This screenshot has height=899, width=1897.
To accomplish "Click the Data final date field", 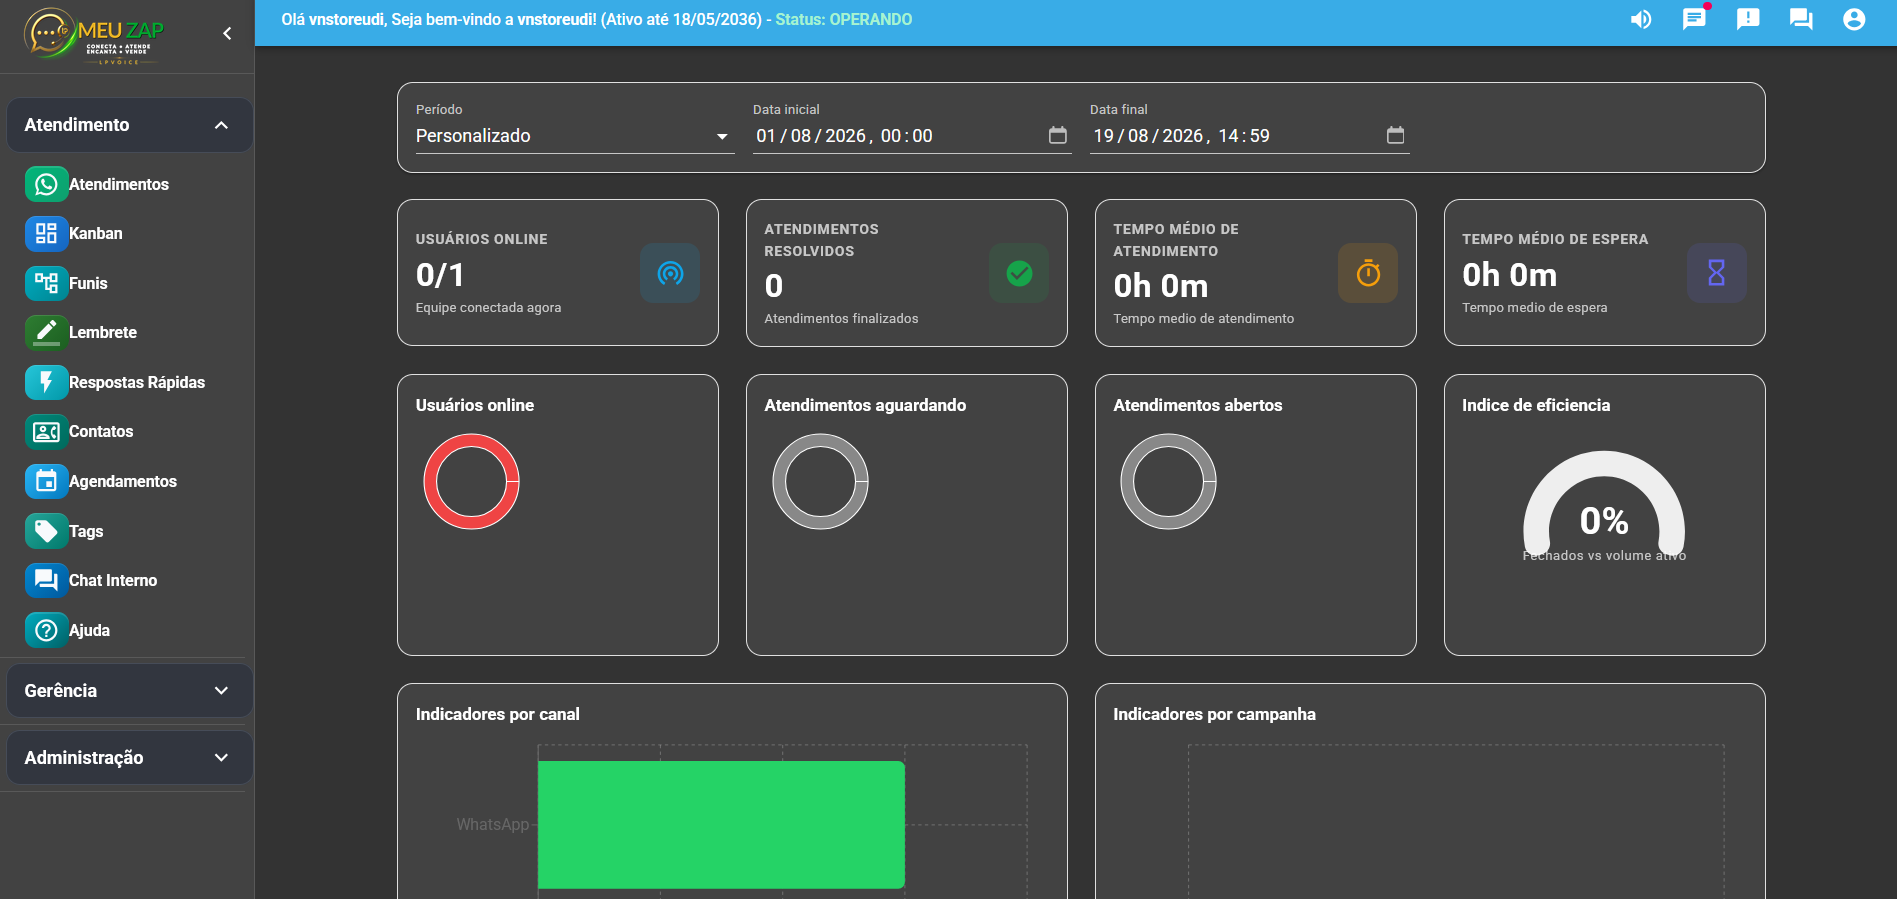I will coord(1249,136).
